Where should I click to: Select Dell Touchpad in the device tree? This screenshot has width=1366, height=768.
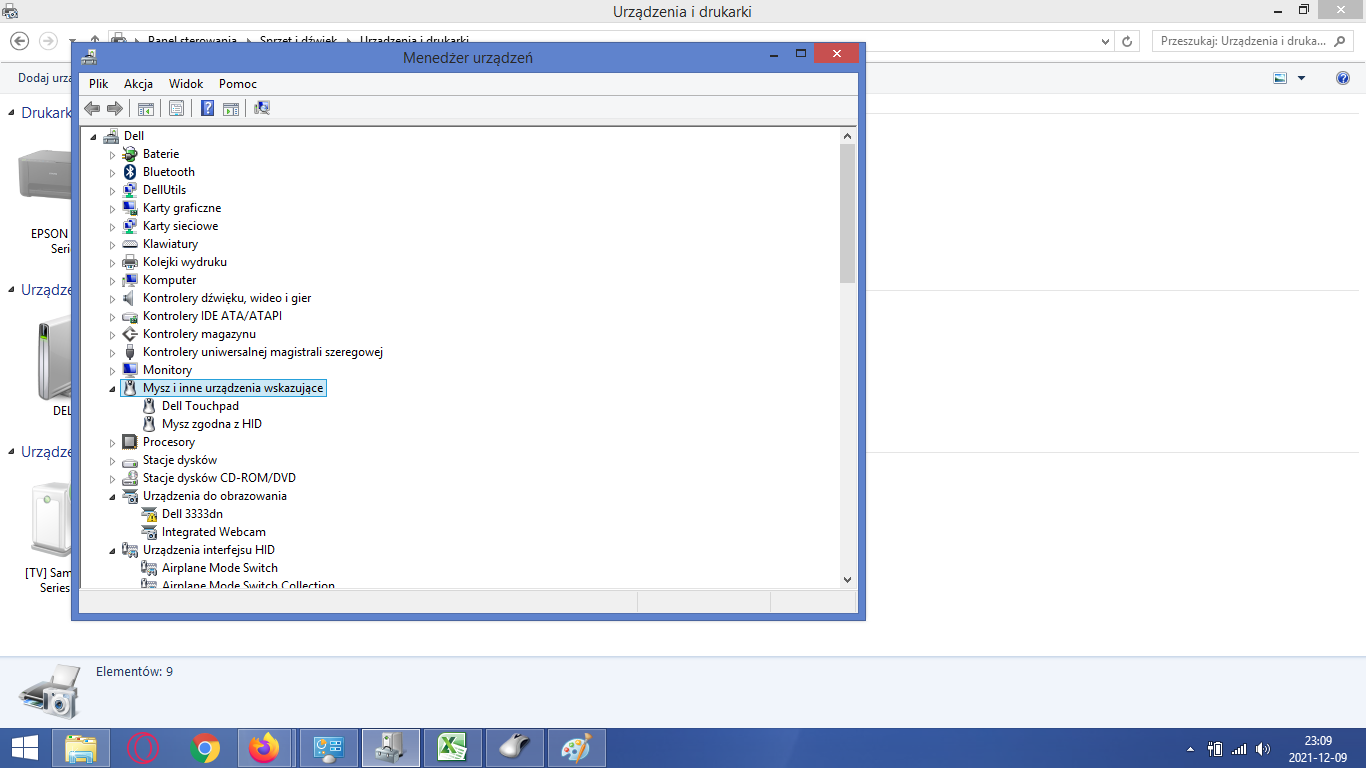(x=200, y=406)
